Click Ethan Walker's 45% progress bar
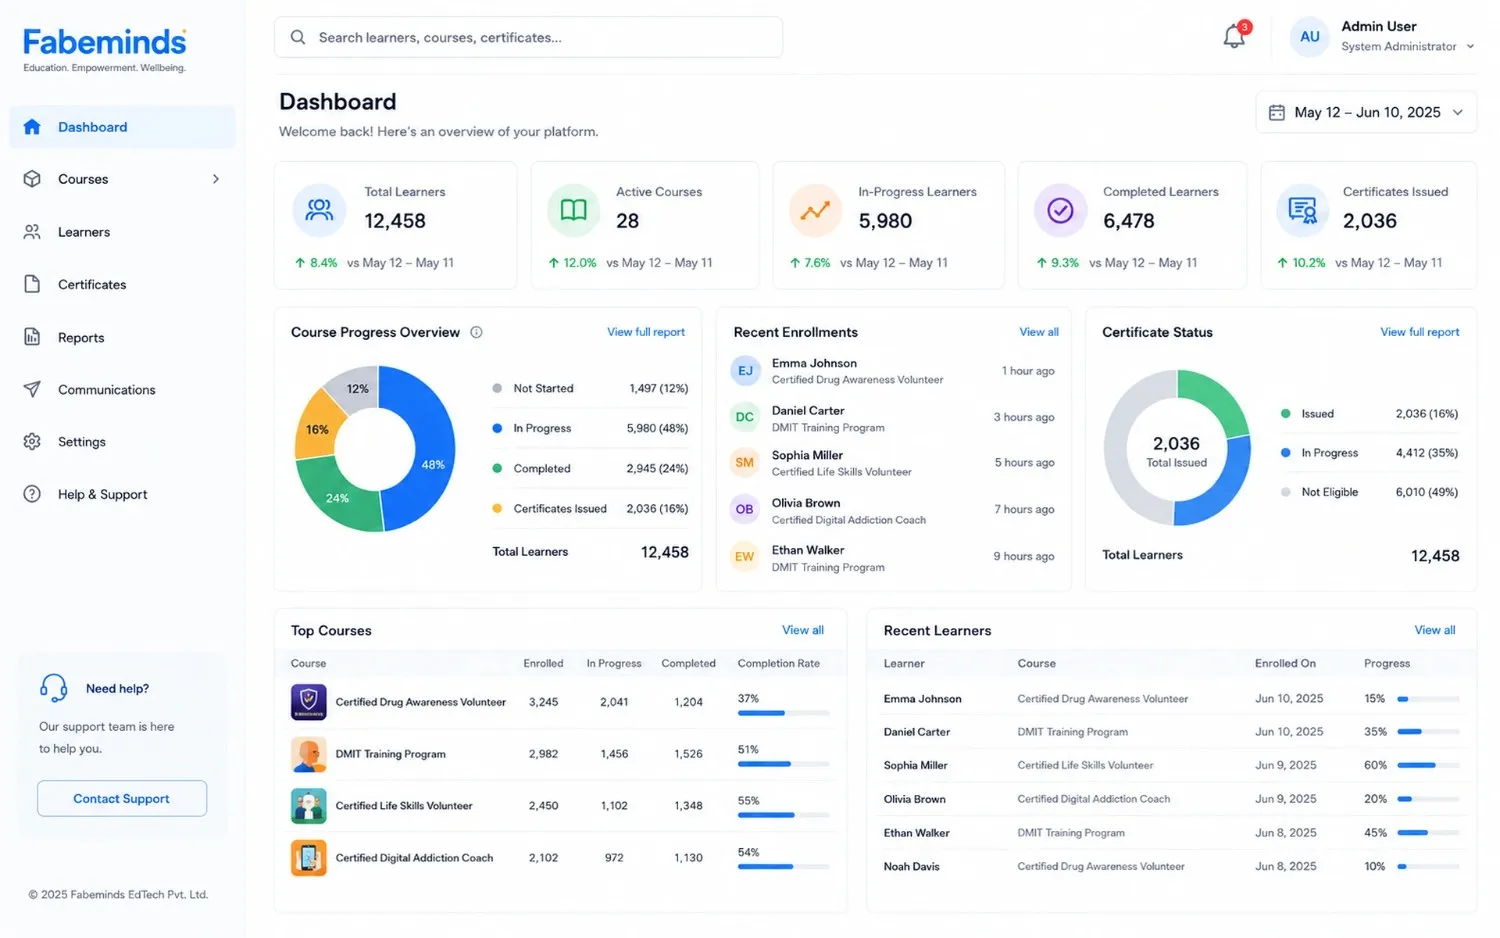 pyautogui.click(x=1428, y=832)
